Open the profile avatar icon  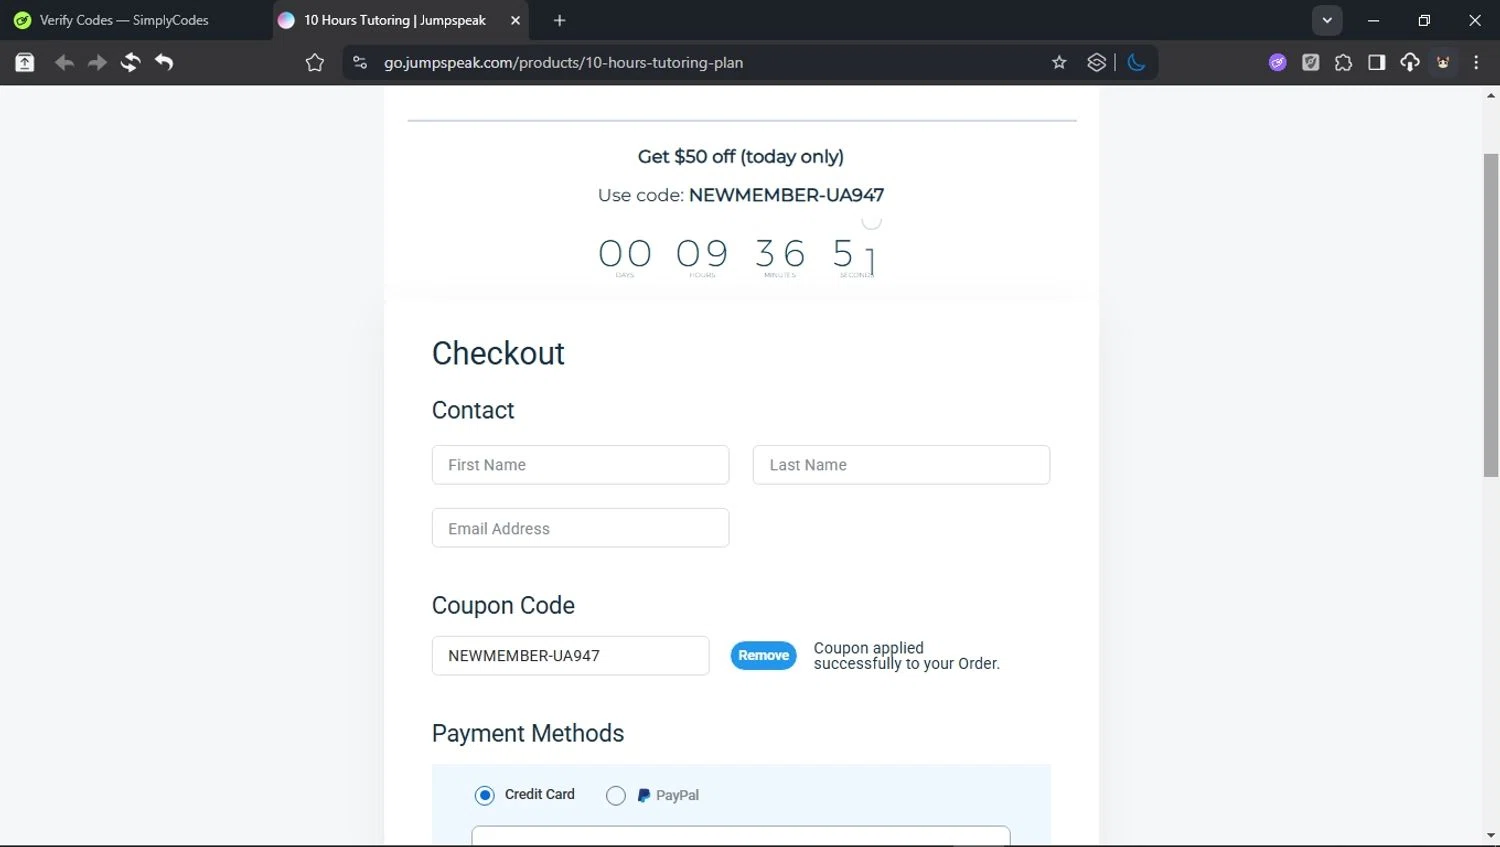click(1443, 62)
